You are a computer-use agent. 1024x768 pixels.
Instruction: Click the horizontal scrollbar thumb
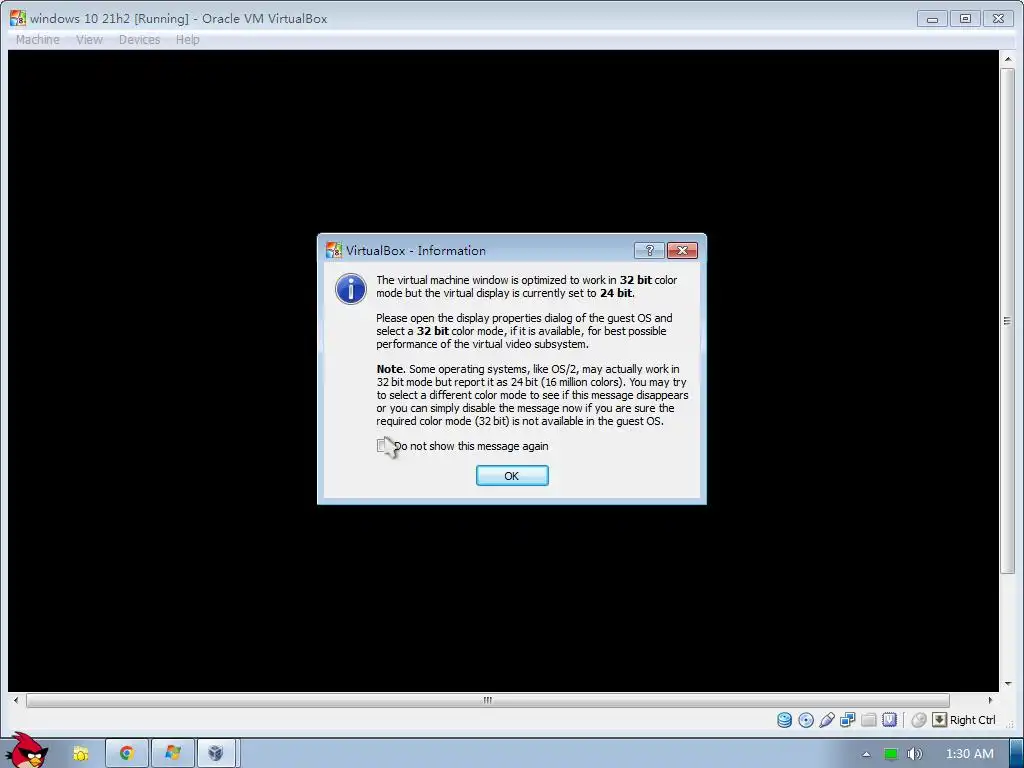point(487,700)
